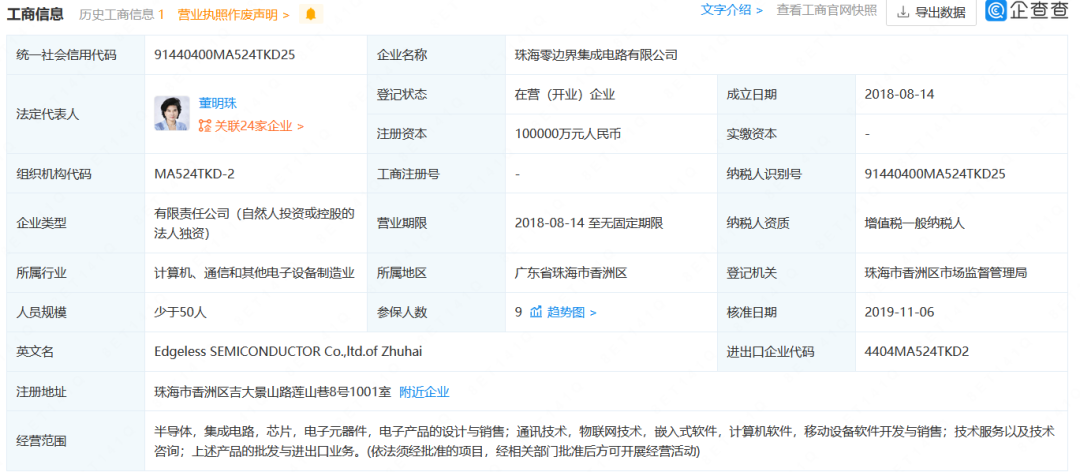Expand the 文字介绍 section
Image resolution: width=1080 pixels, height=472 pixels.
[731, 11]
